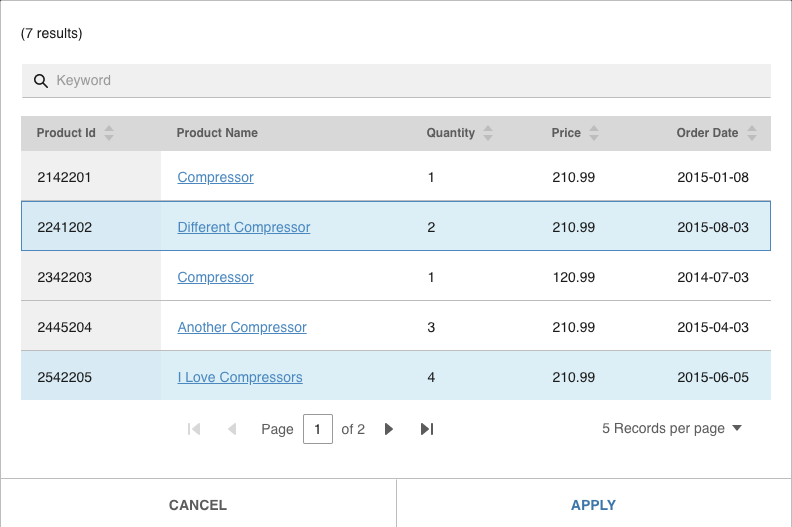Go to previous page arrow
792x527 pixels.
(x=232, y=429)
